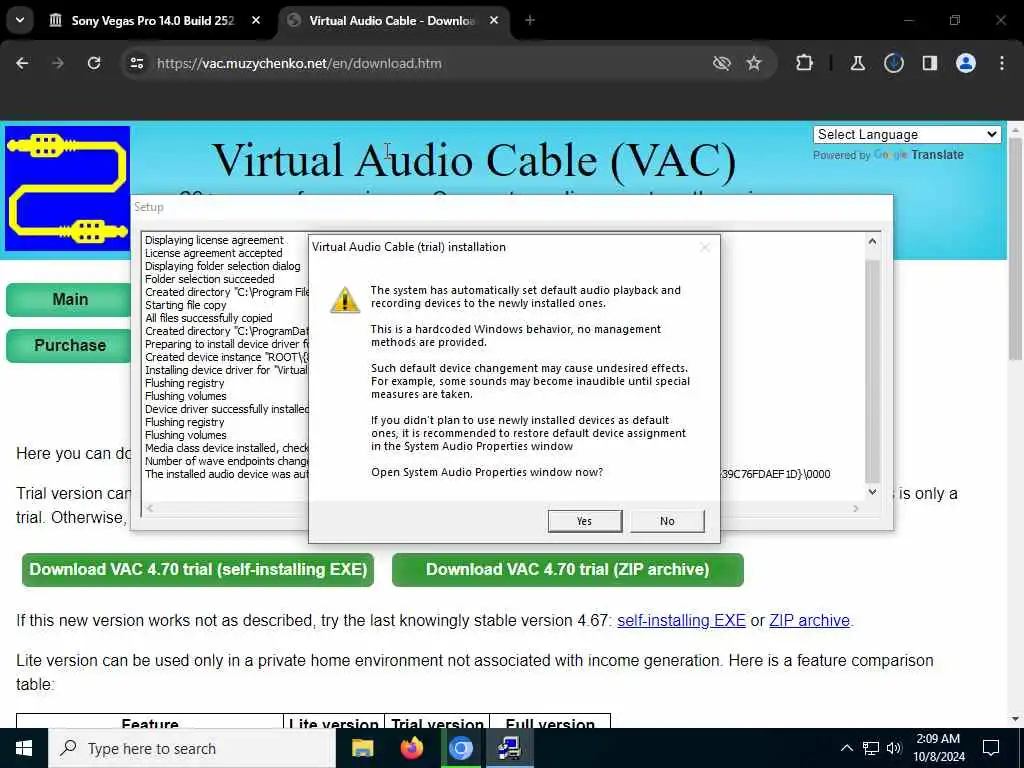Switch to Chrome on the taskbar
The image size is (1024, 768).
coord(460,748)
